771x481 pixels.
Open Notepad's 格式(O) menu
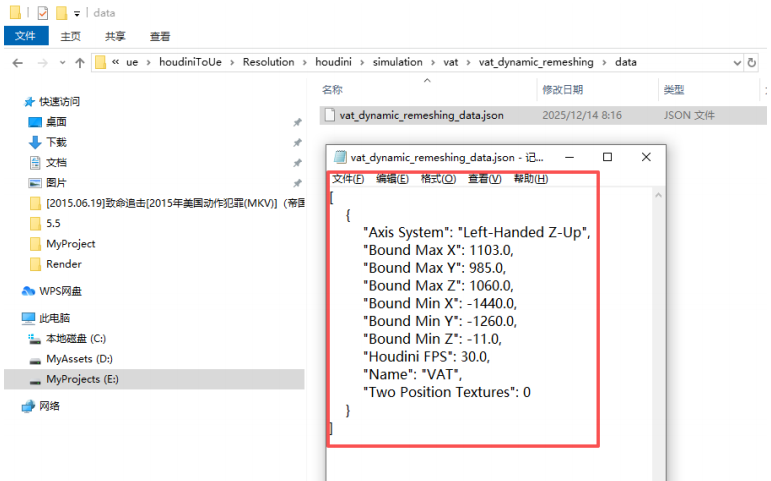(x=438, y=179)
